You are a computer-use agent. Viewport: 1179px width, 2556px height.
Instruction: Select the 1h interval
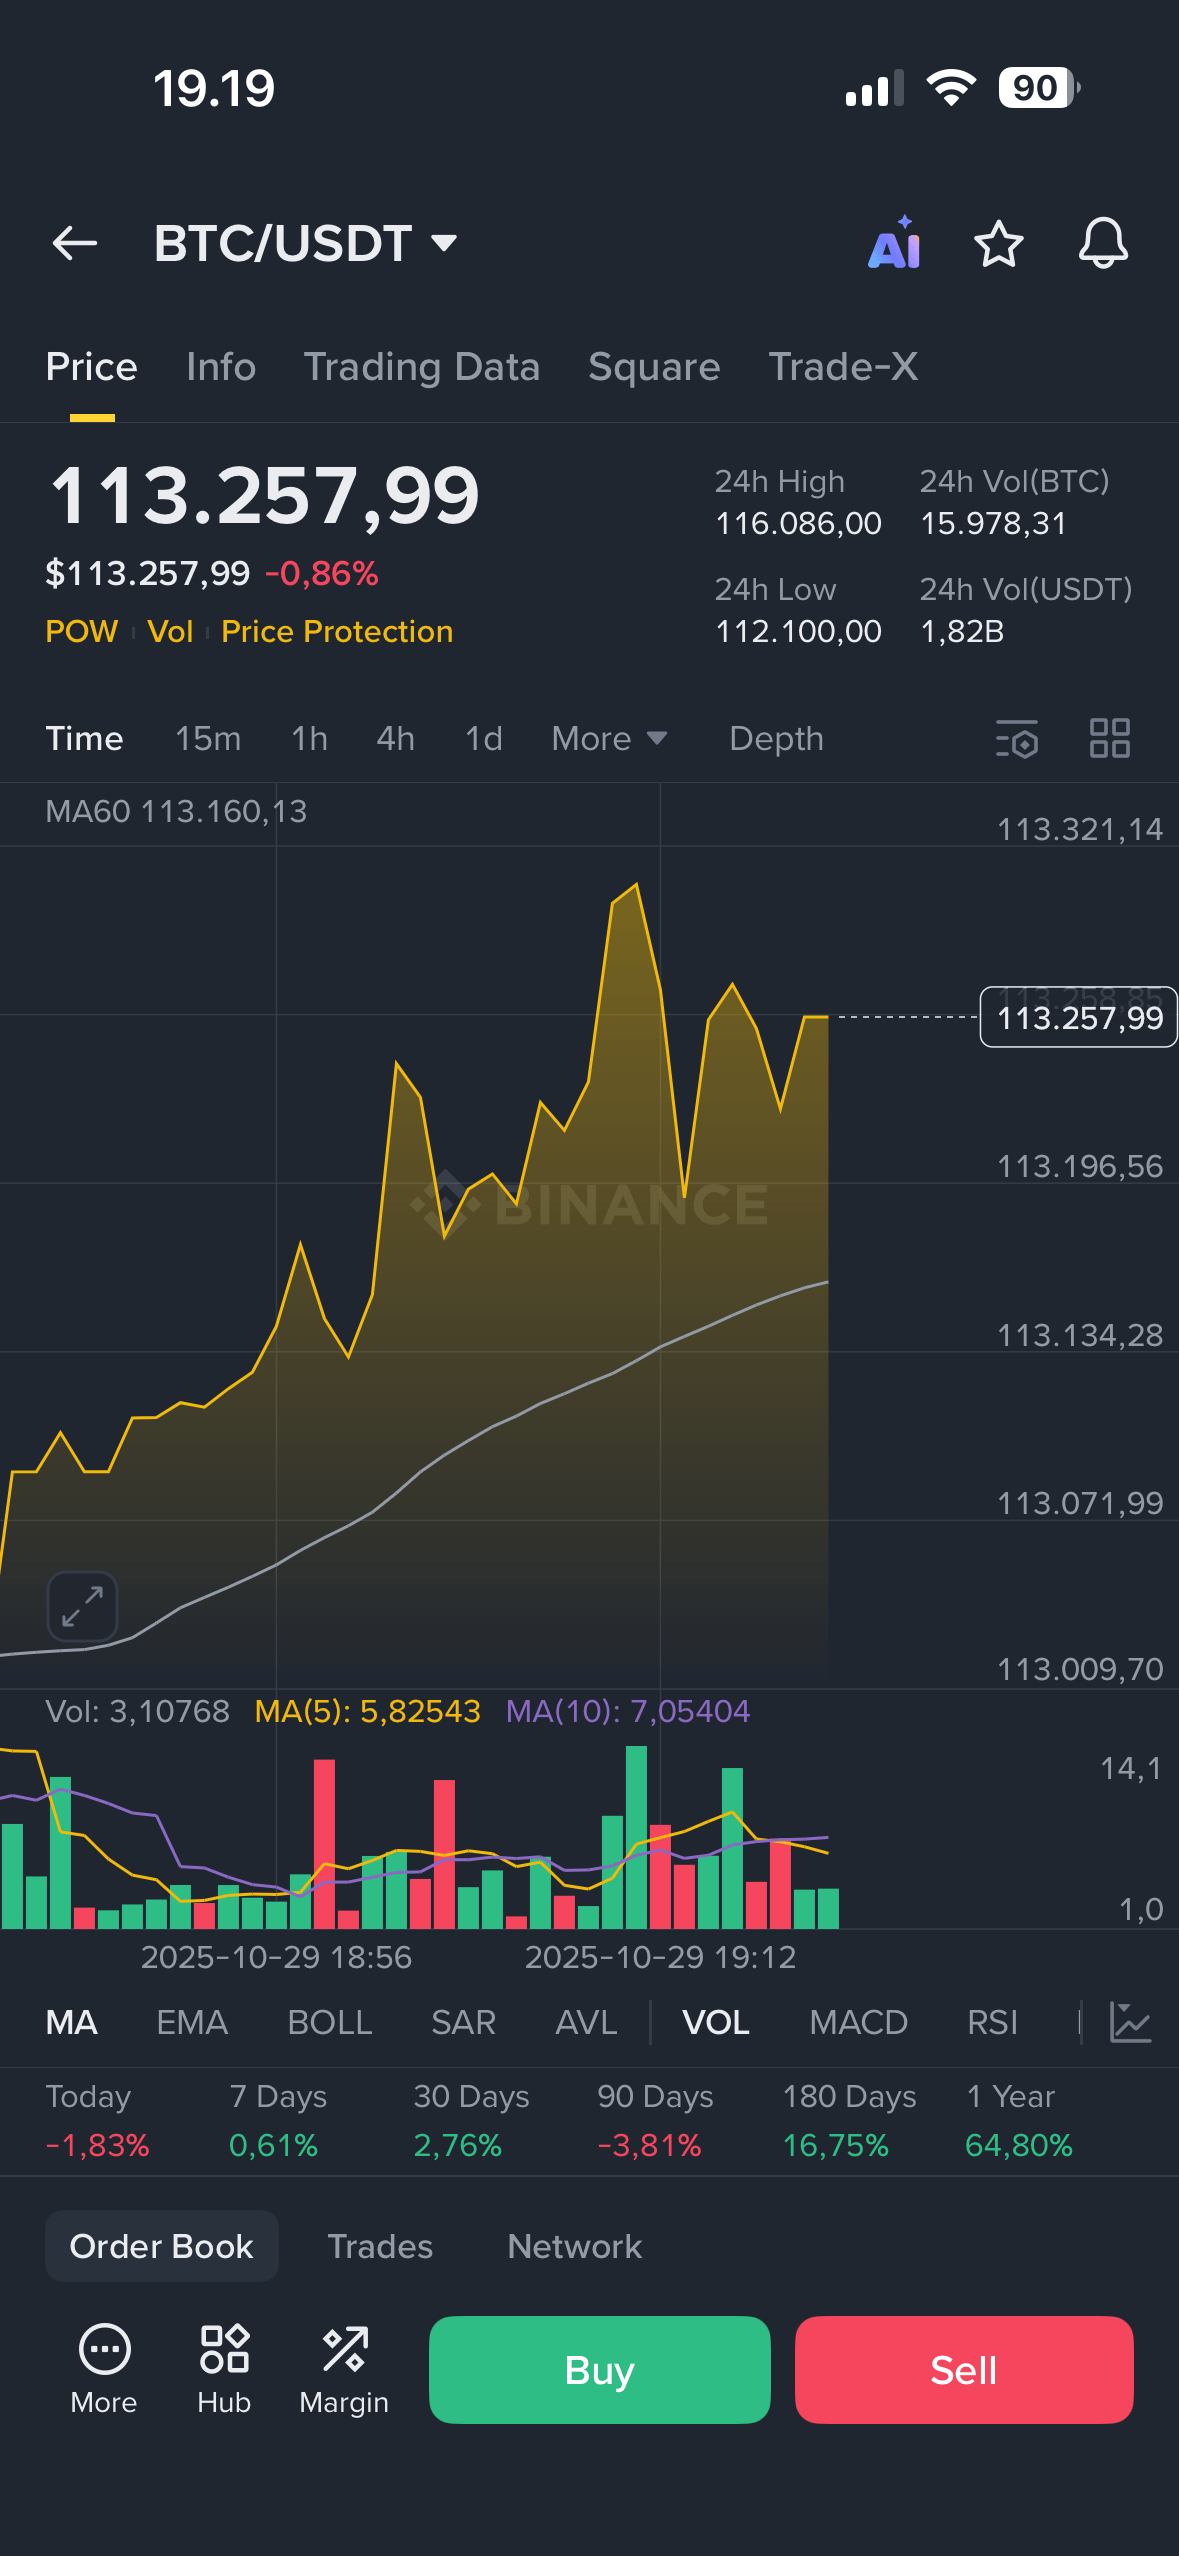point(309,739)
